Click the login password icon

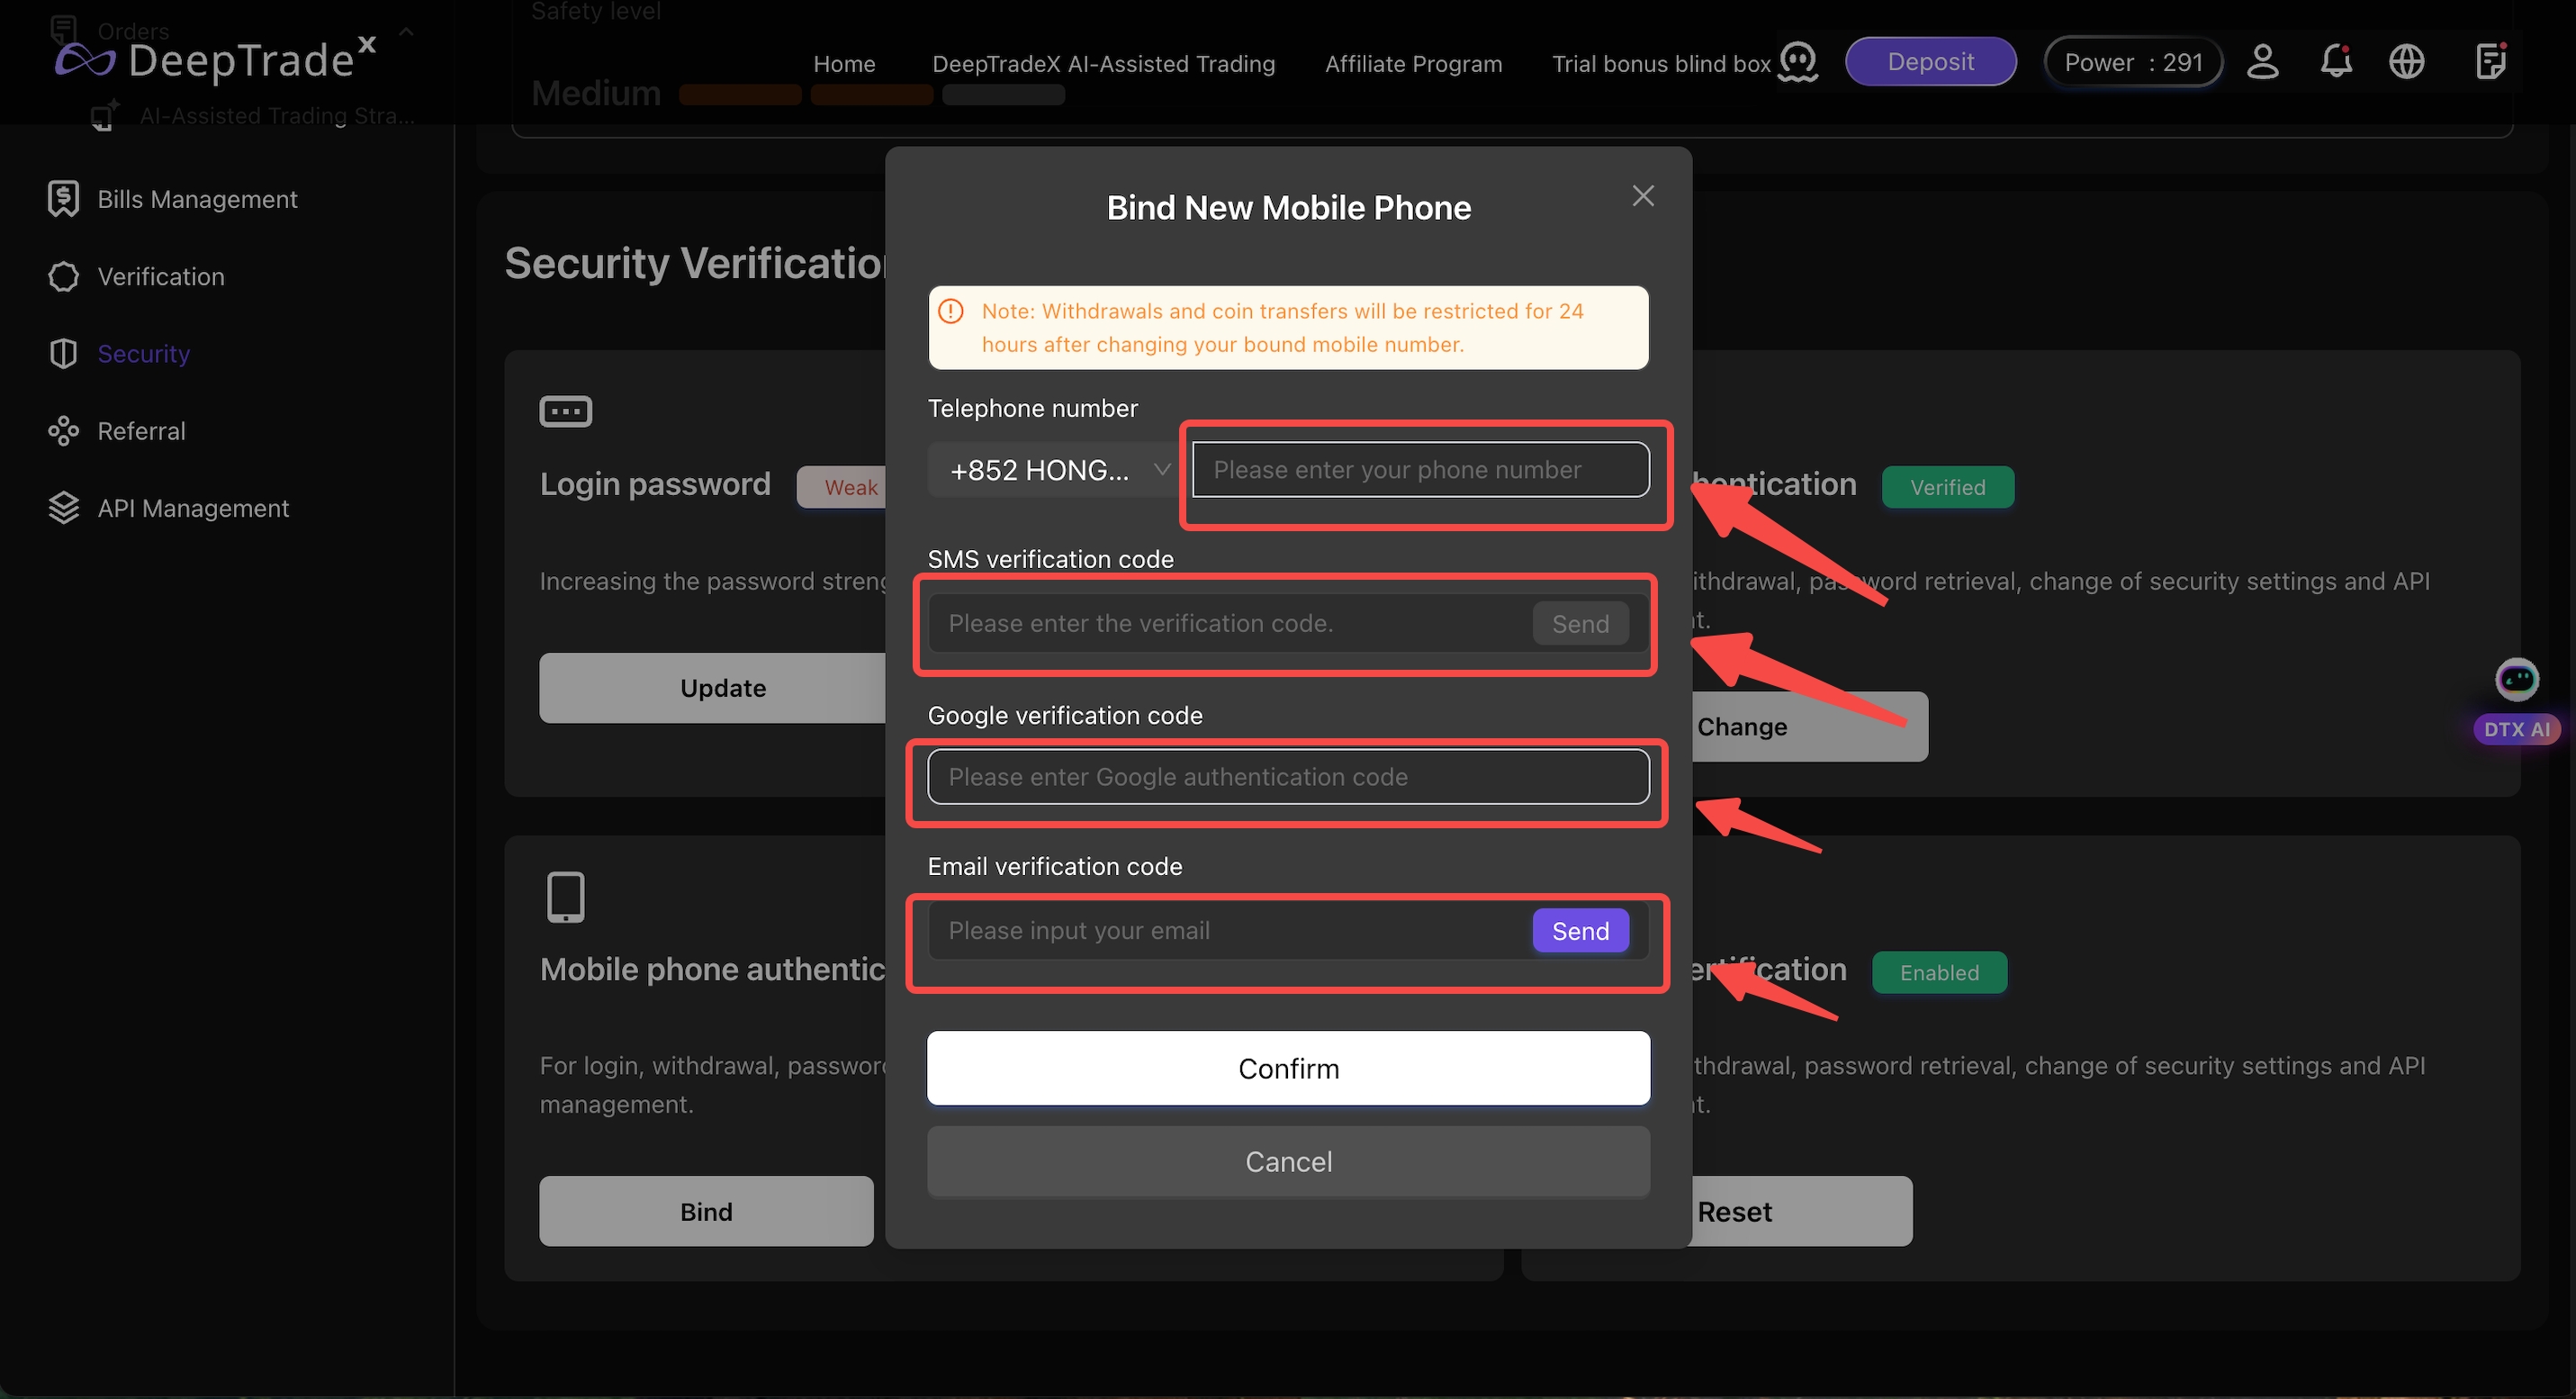coord(566,411)
